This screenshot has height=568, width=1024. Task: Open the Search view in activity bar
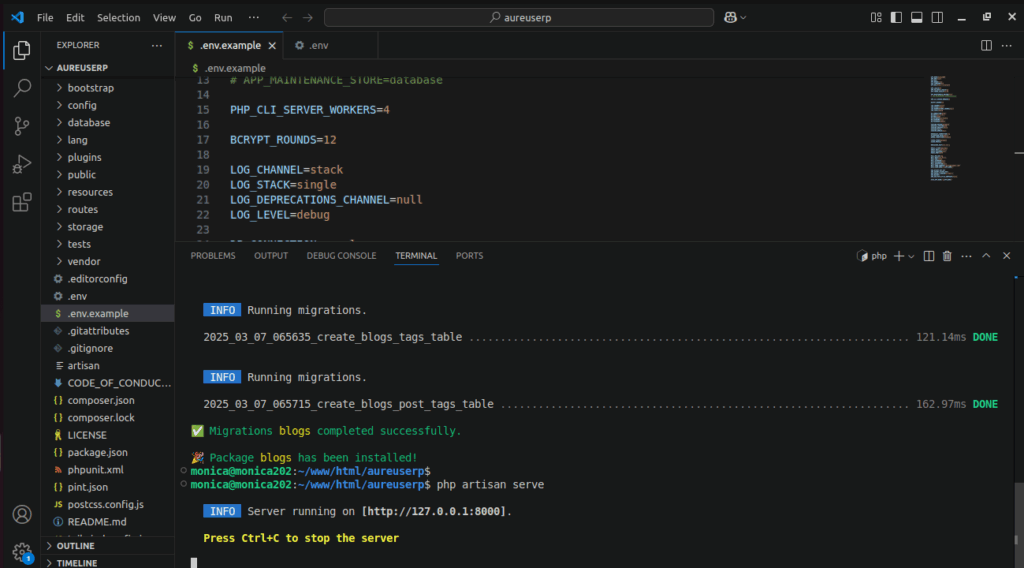pyautogui.click(x=22, y=87)
